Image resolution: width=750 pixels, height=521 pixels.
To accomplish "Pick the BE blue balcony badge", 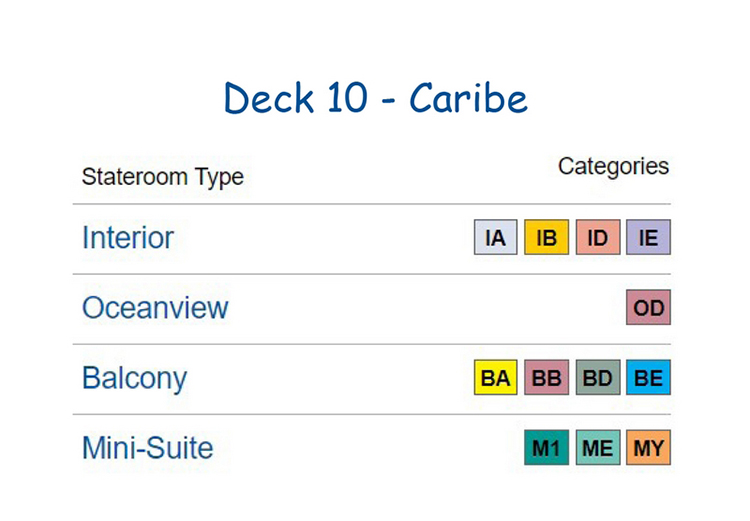I will click(648, 377).
